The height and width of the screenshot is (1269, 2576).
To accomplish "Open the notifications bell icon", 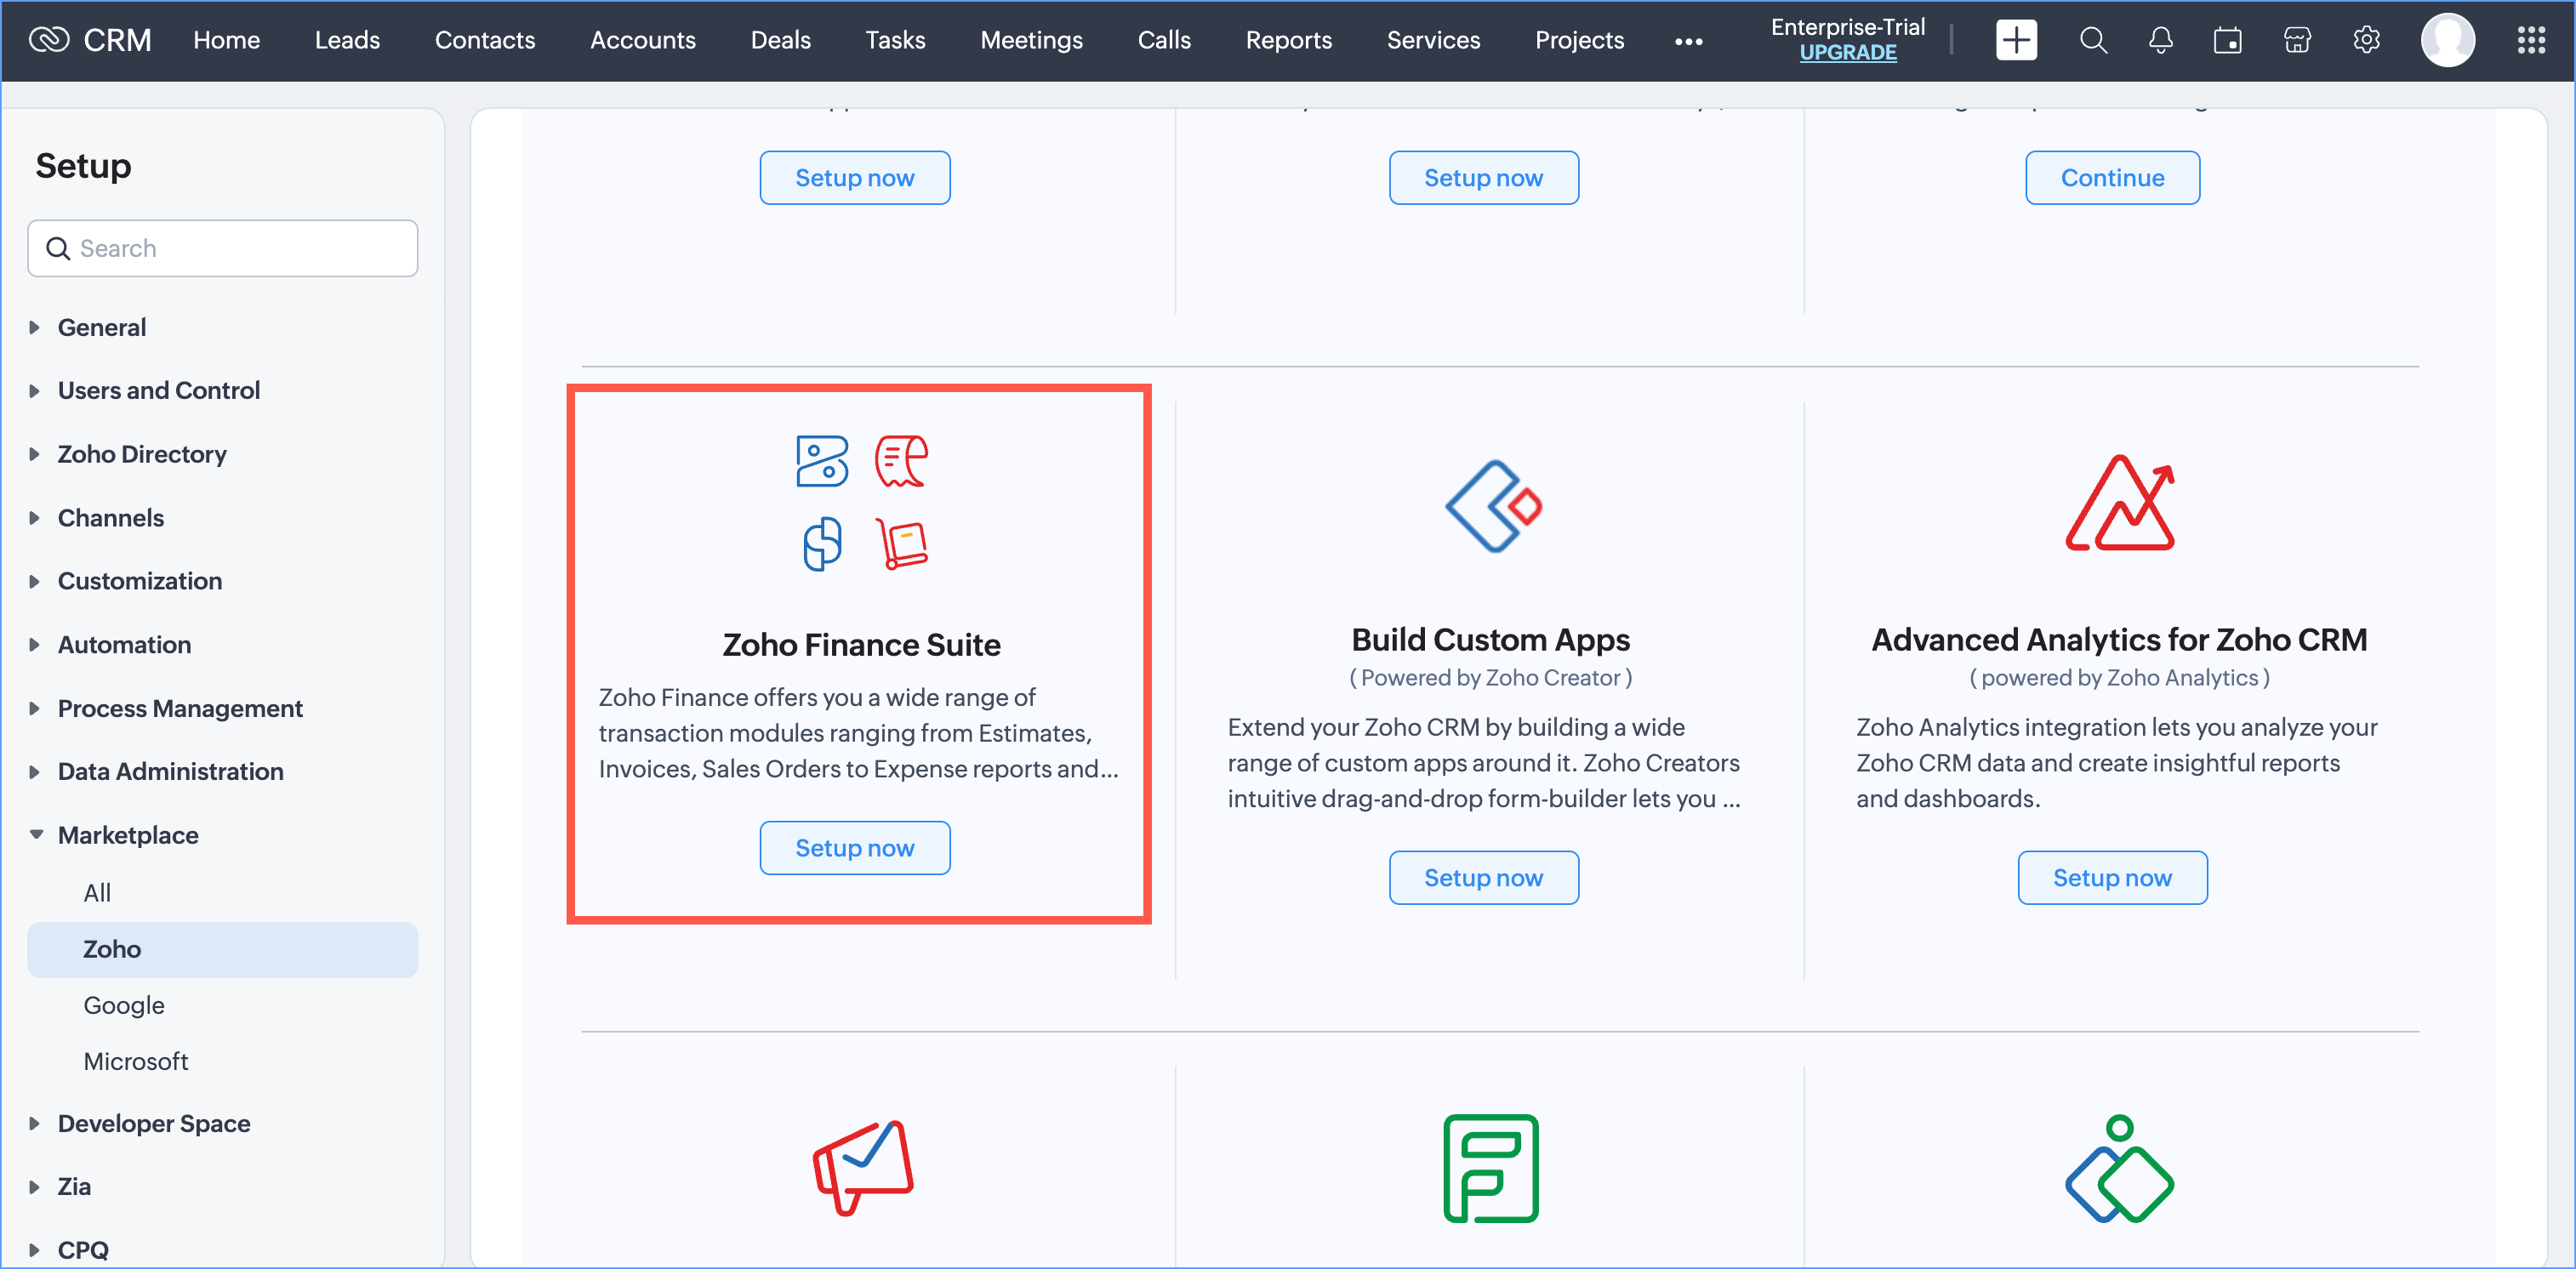I will click(2160, 40).
